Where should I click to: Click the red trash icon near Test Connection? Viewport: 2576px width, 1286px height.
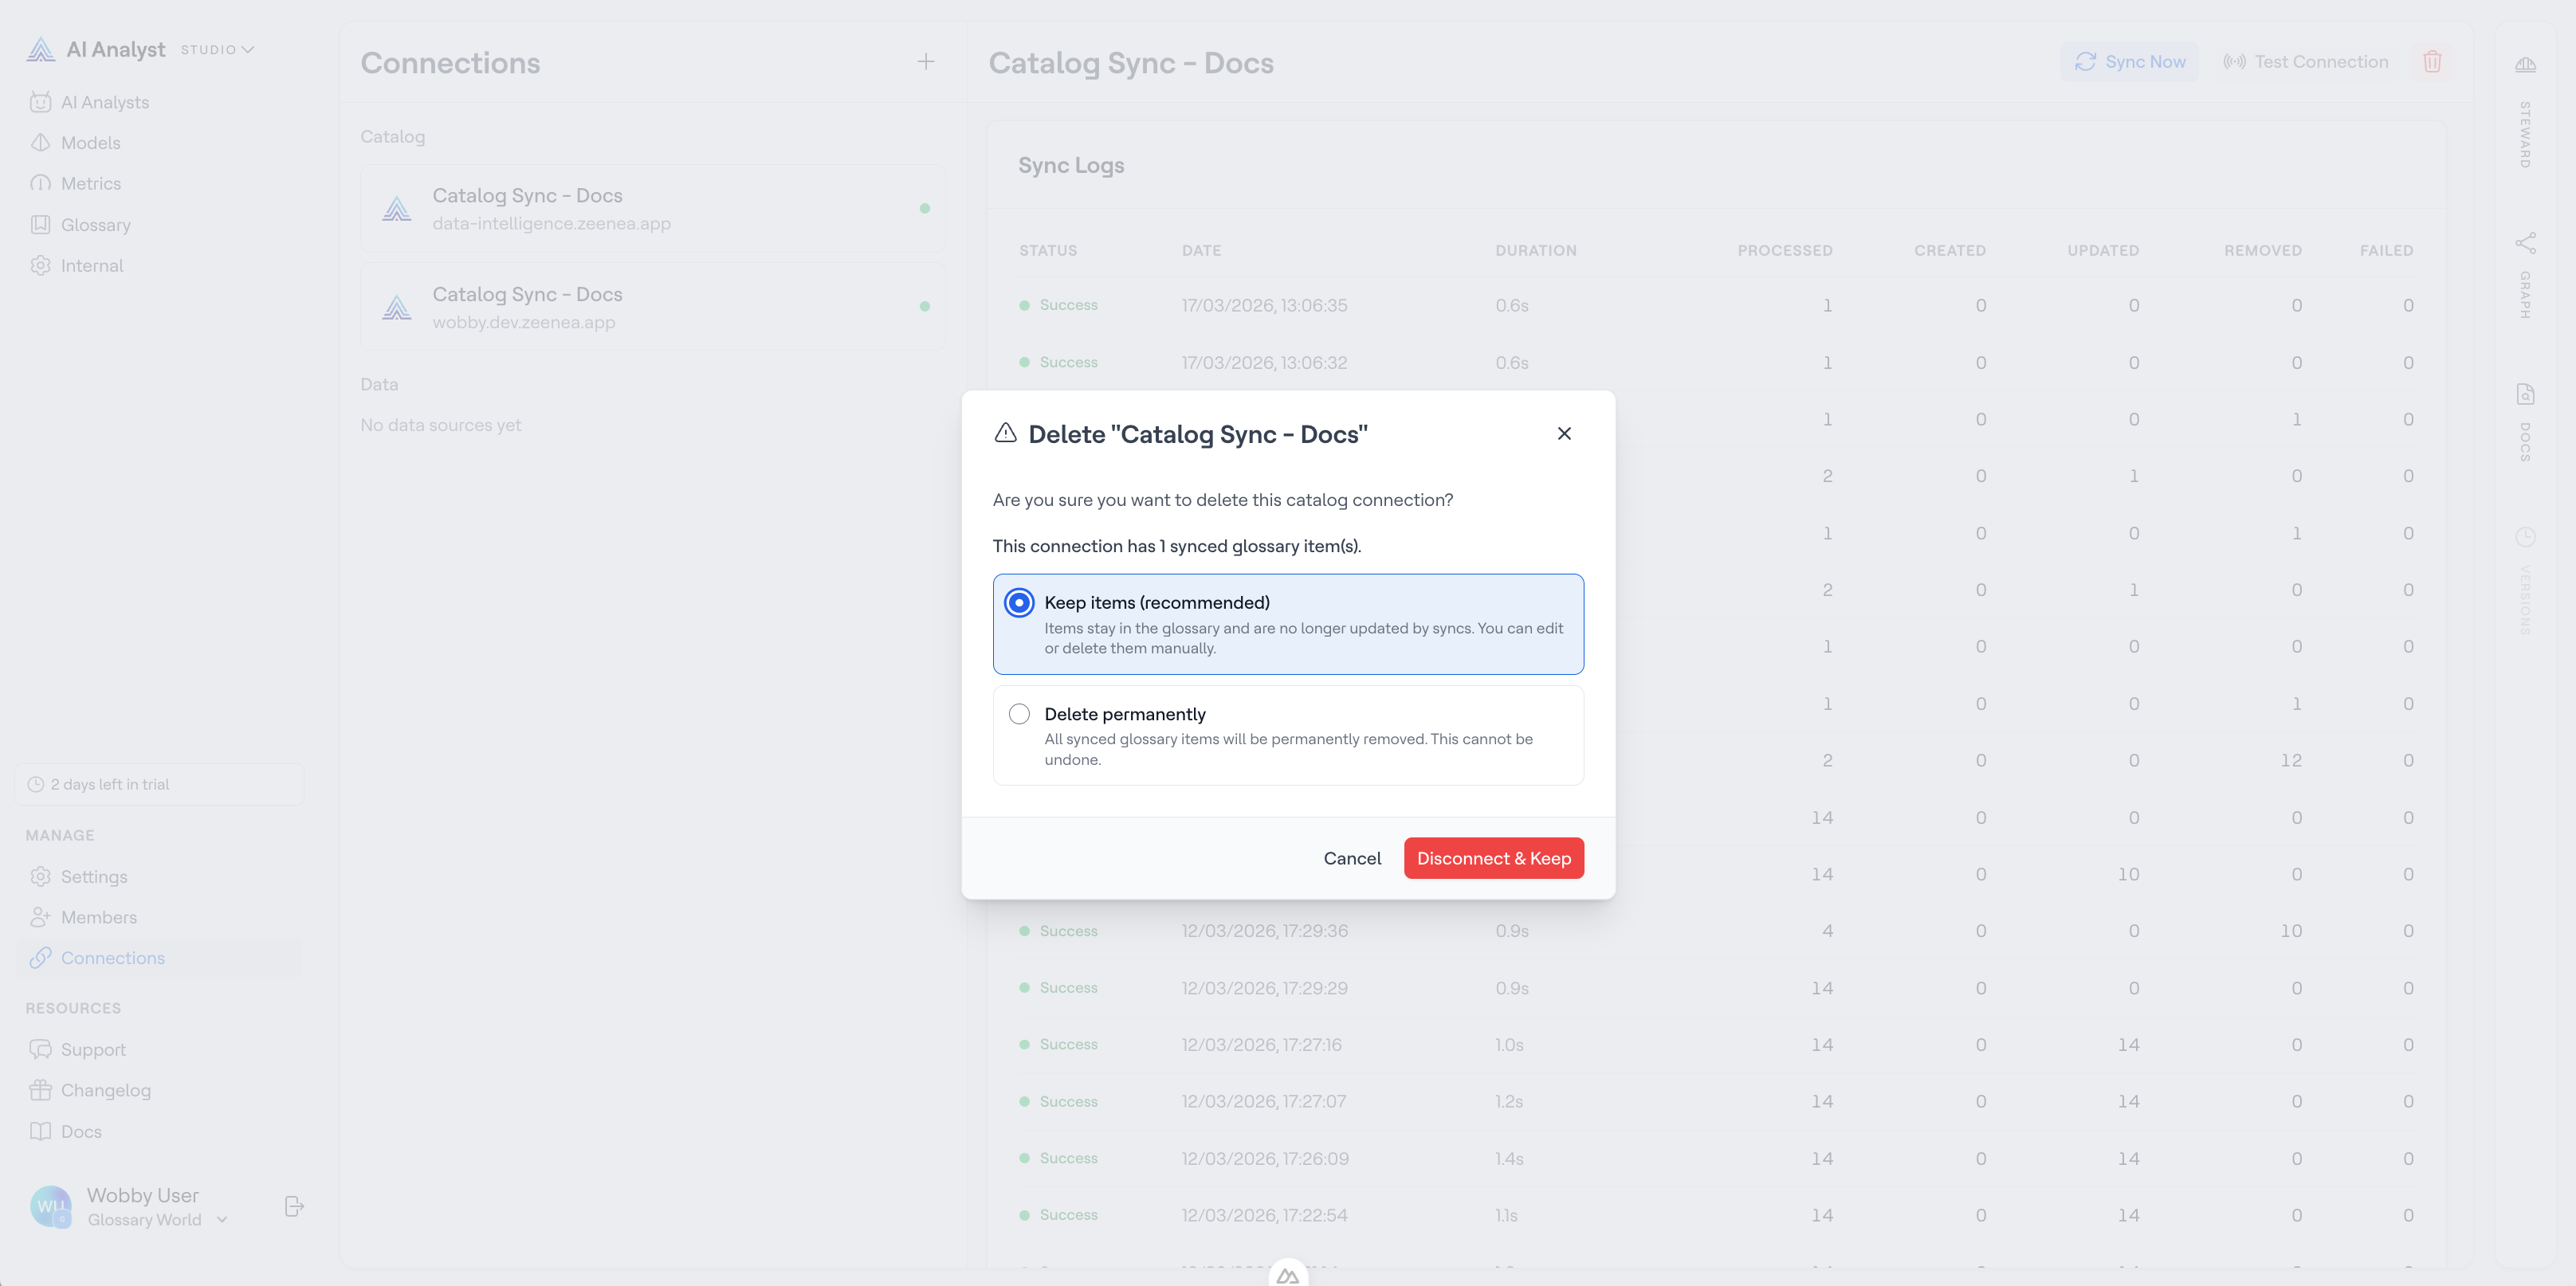tap(2432, 62)
